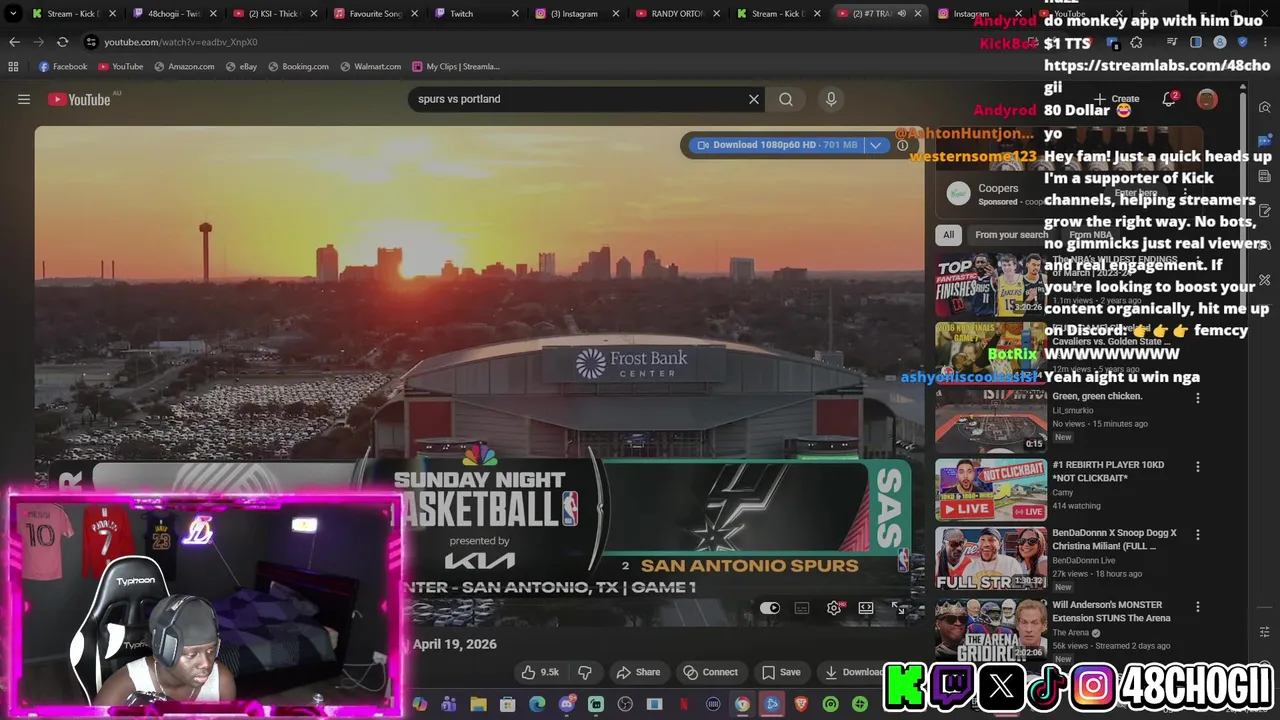Click the Connect button
The image size is (1280, 720).
[x=710, y=672]
